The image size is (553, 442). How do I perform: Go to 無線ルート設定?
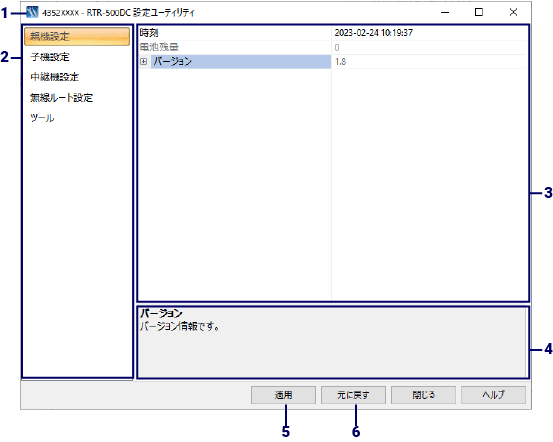61,97
